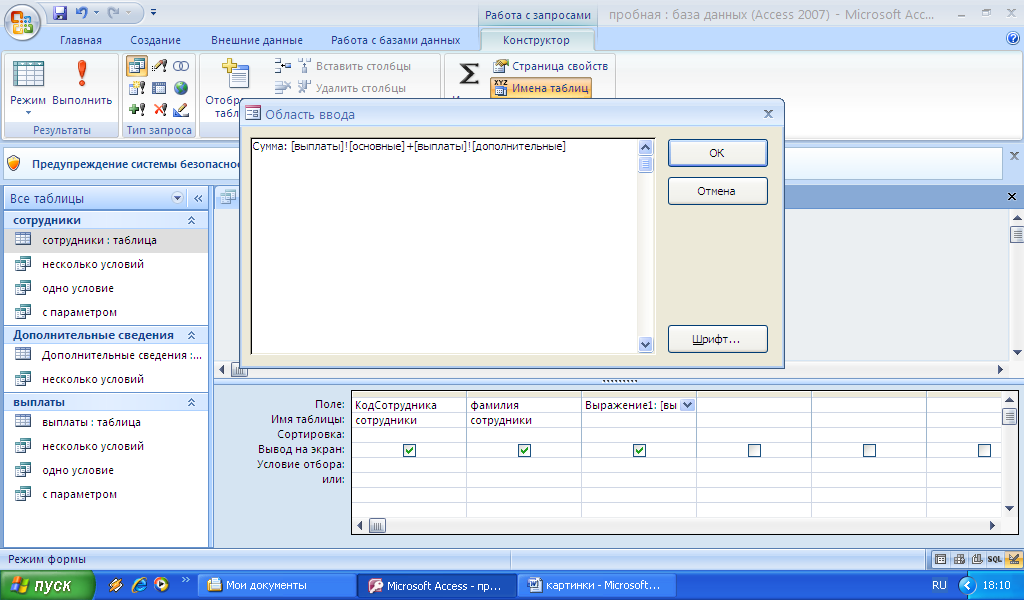The width and height of the screenshot is (1024, 600).
Task: Collapse the navigation pane with « button
Action: (198, 198)
